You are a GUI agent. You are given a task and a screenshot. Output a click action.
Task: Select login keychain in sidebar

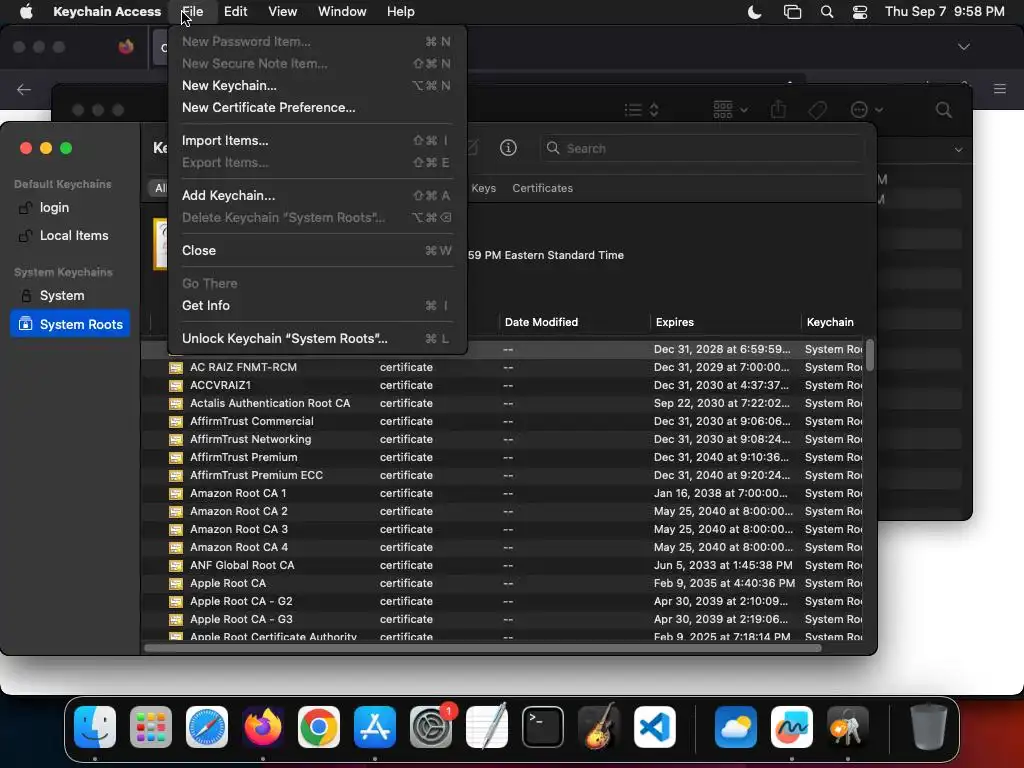(x=70, y=207)
